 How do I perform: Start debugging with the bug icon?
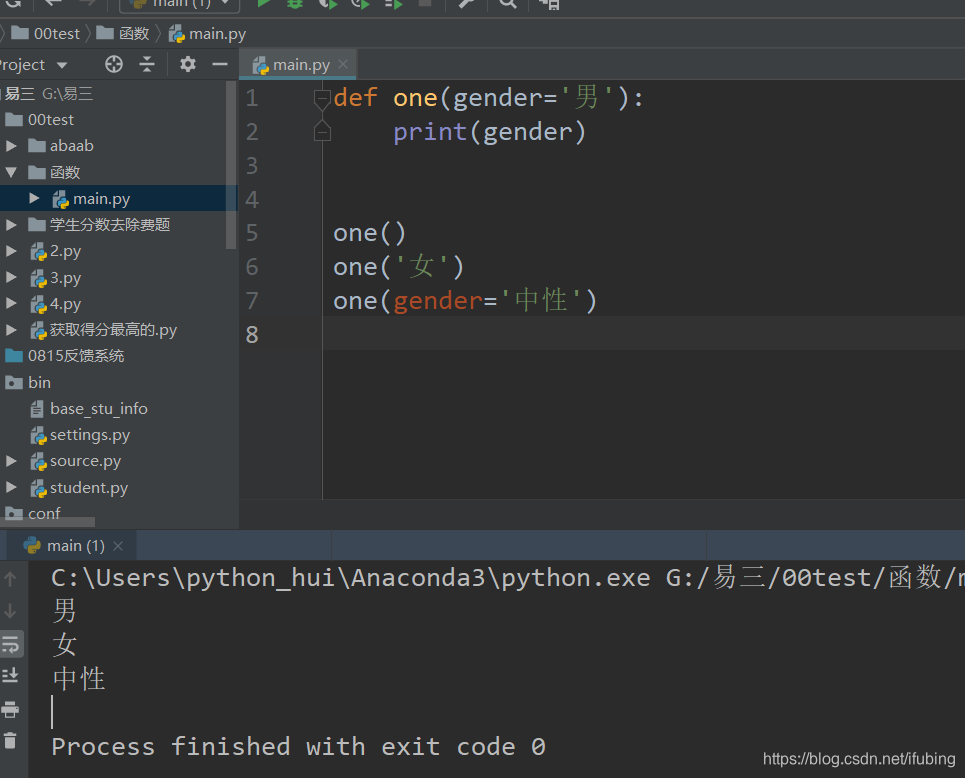(295, 4)
